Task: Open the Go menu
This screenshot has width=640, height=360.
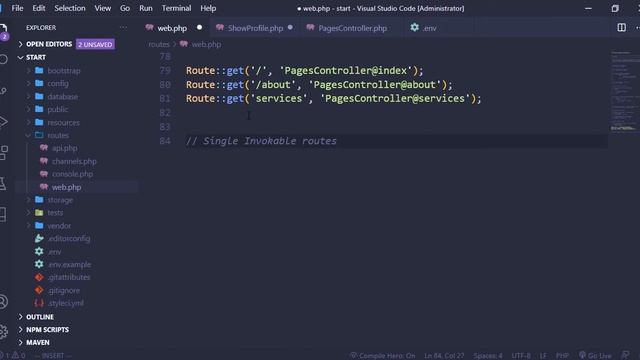Action: click(125, 8)
